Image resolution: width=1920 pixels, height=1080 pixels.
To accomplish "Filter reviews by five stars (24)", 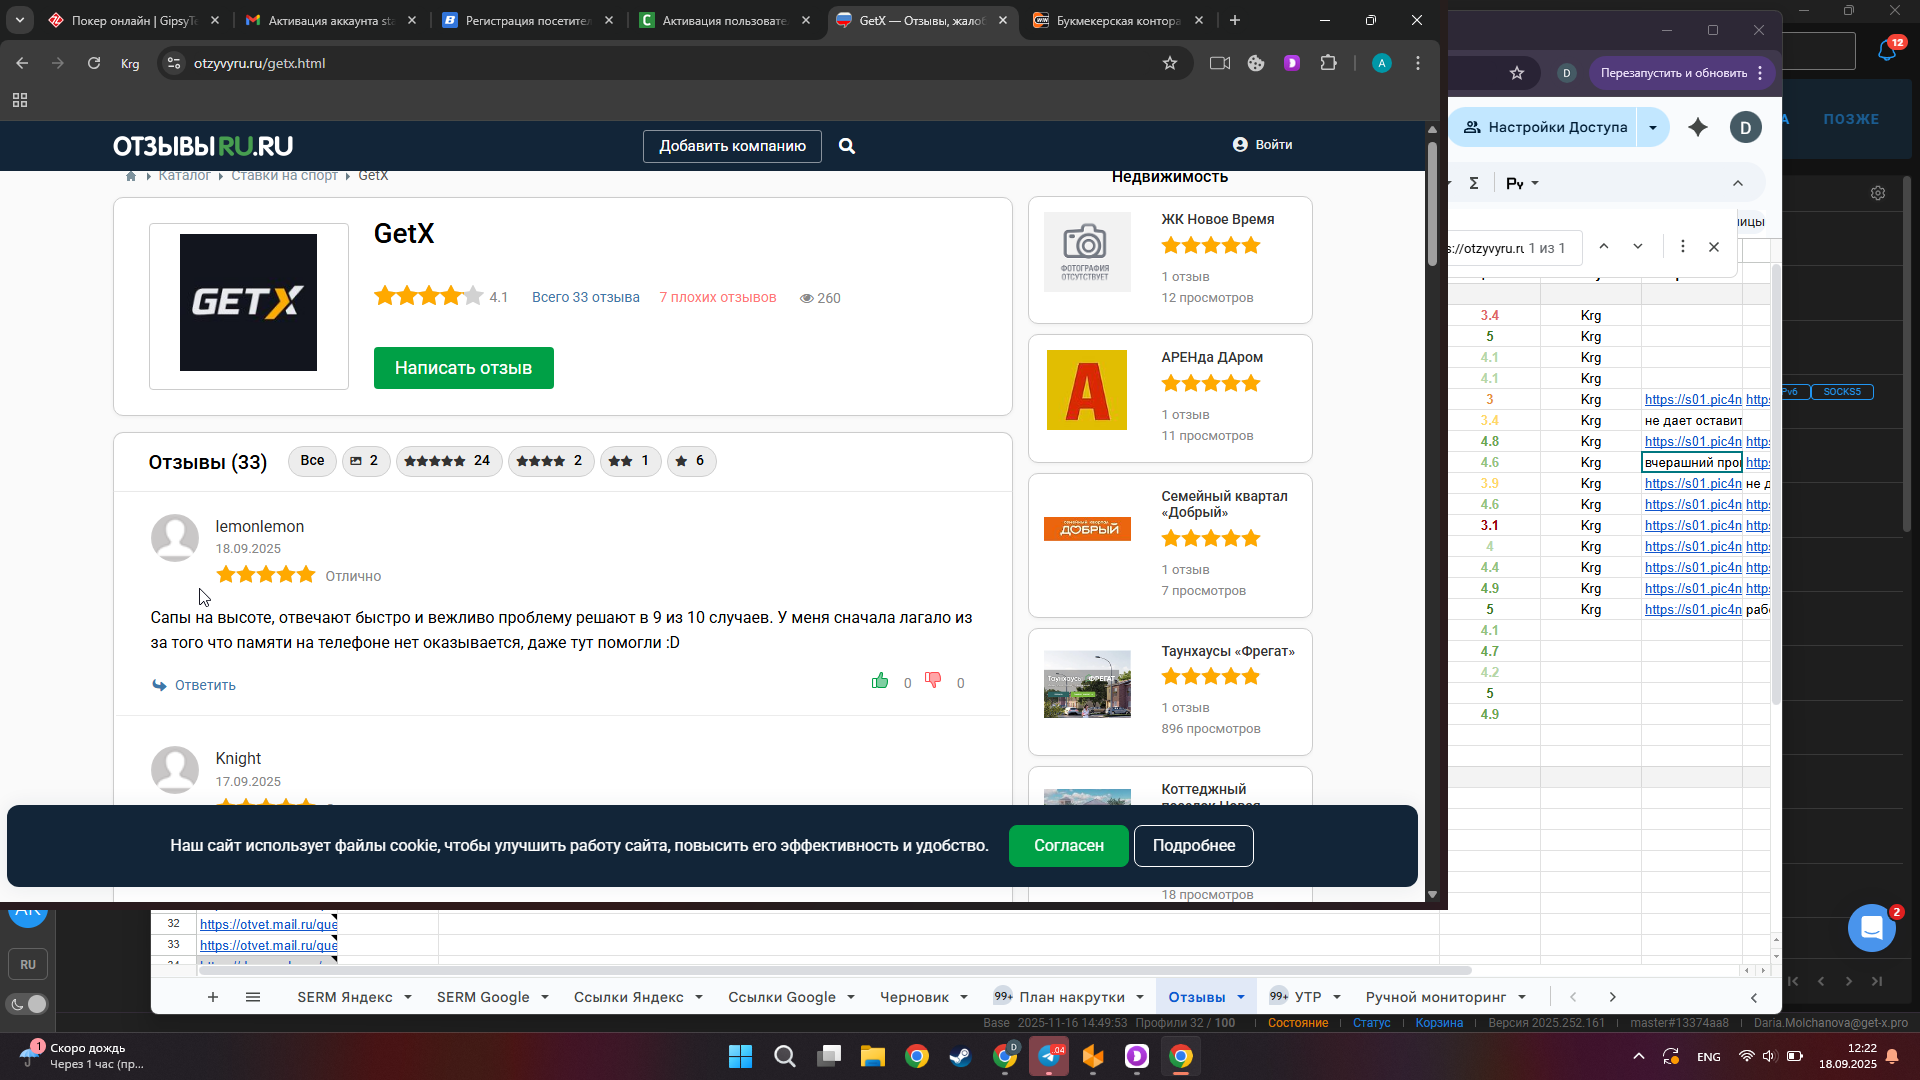I will click(448, 461).
